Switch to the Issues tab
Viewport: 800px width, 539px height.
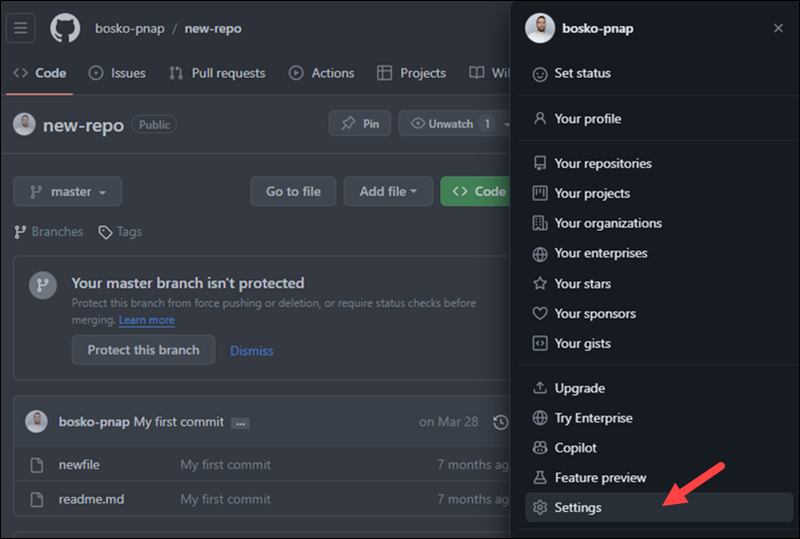117,73
